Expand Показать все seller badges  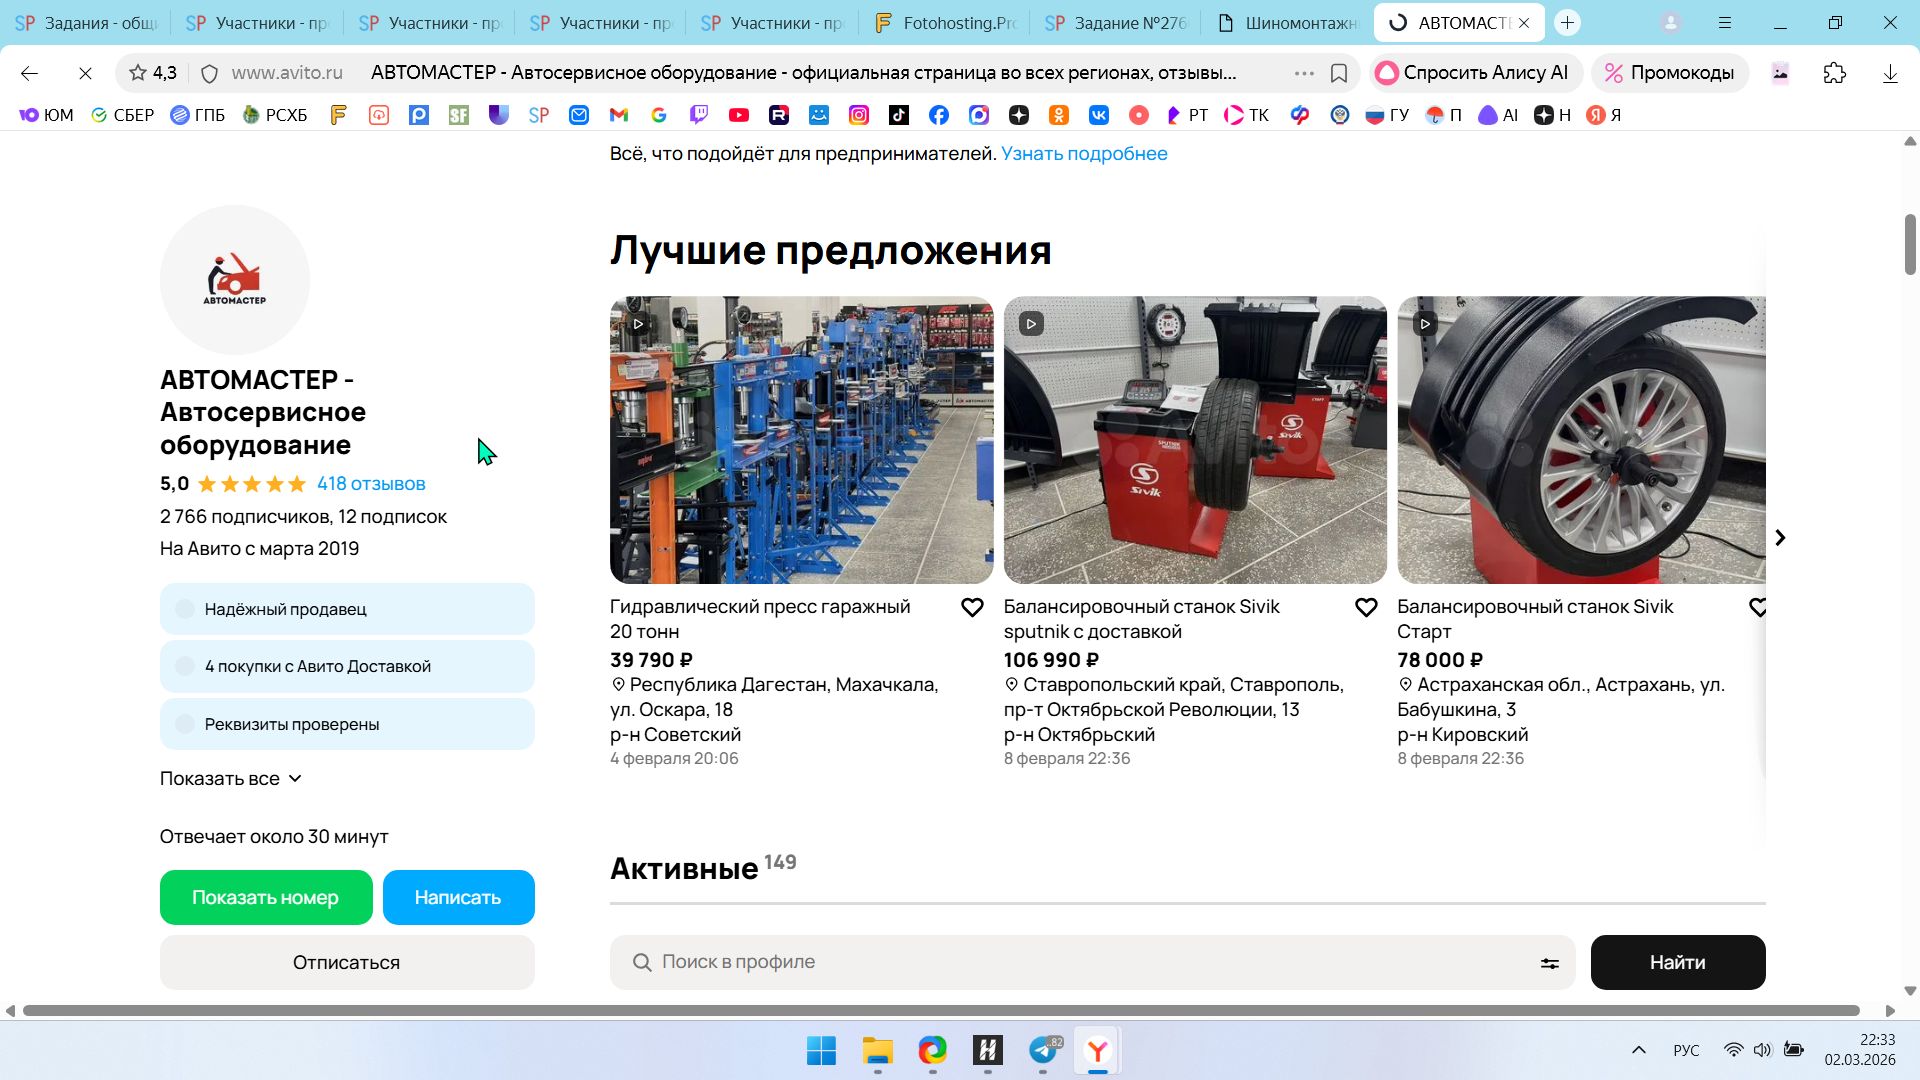coord(231,779)
